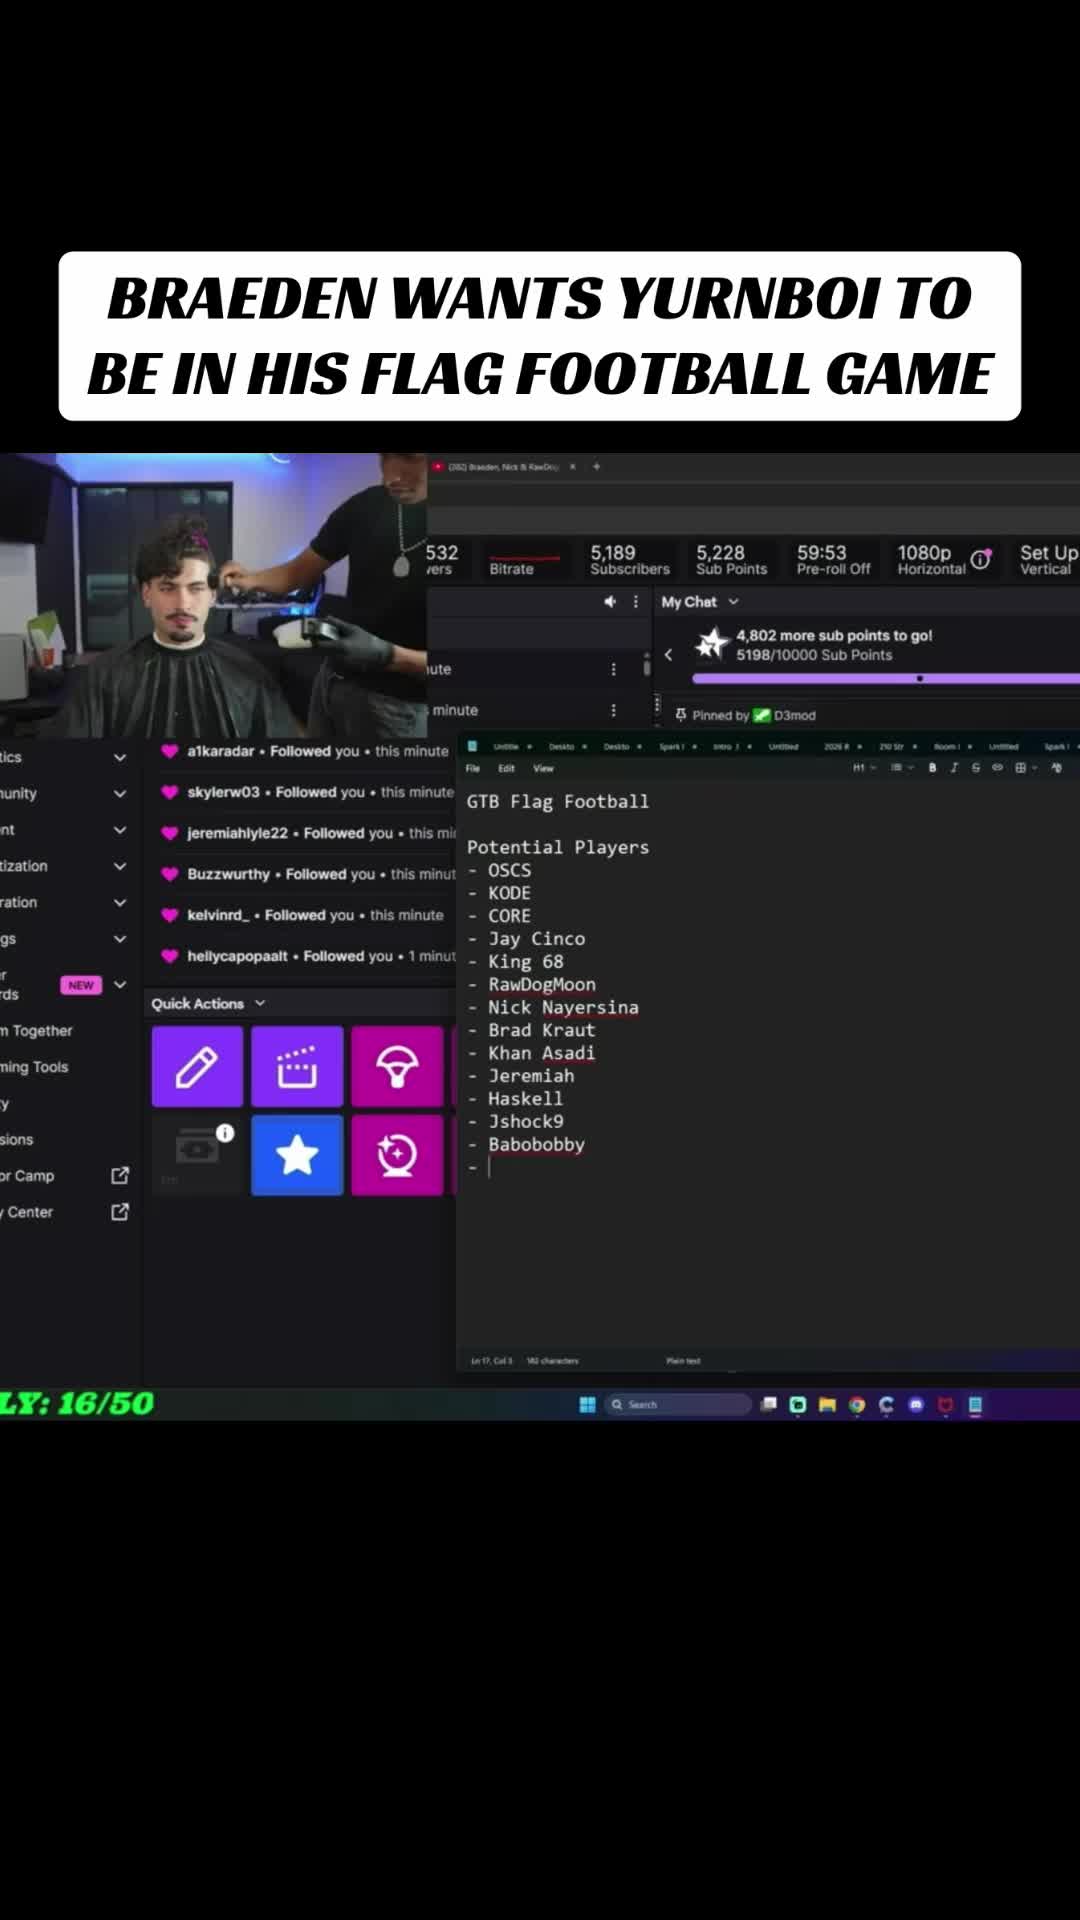Click the 'Nick Nayersina' line in Notepad

[x=563, y=1007]
